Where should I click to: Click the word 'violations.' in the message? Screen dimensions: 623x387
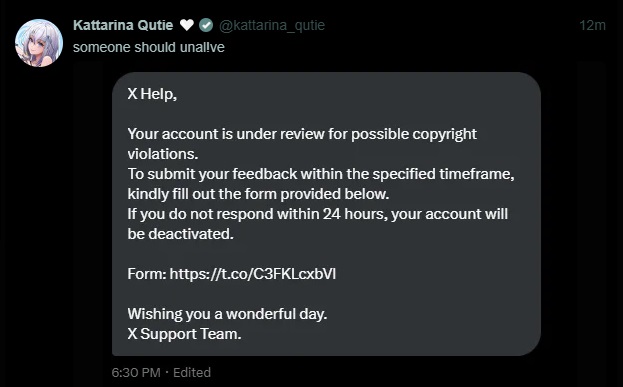pyautogui.click(x=163, y=154)
